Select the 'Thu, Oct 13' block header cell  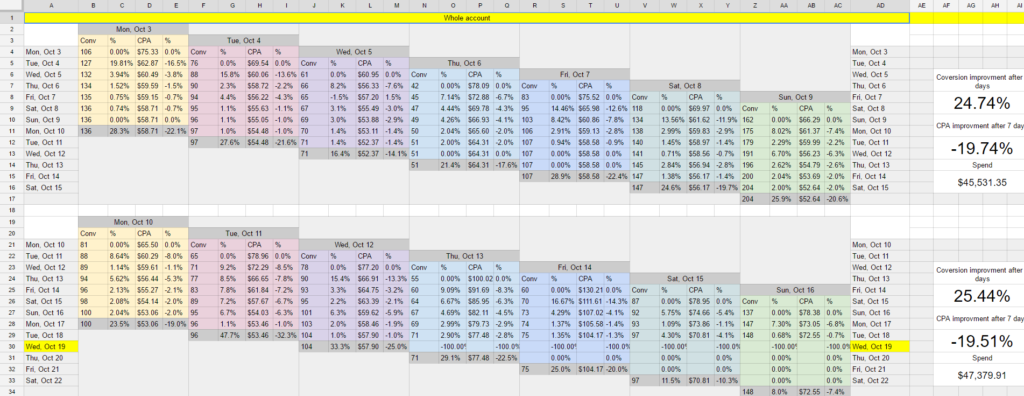[464, 256]
